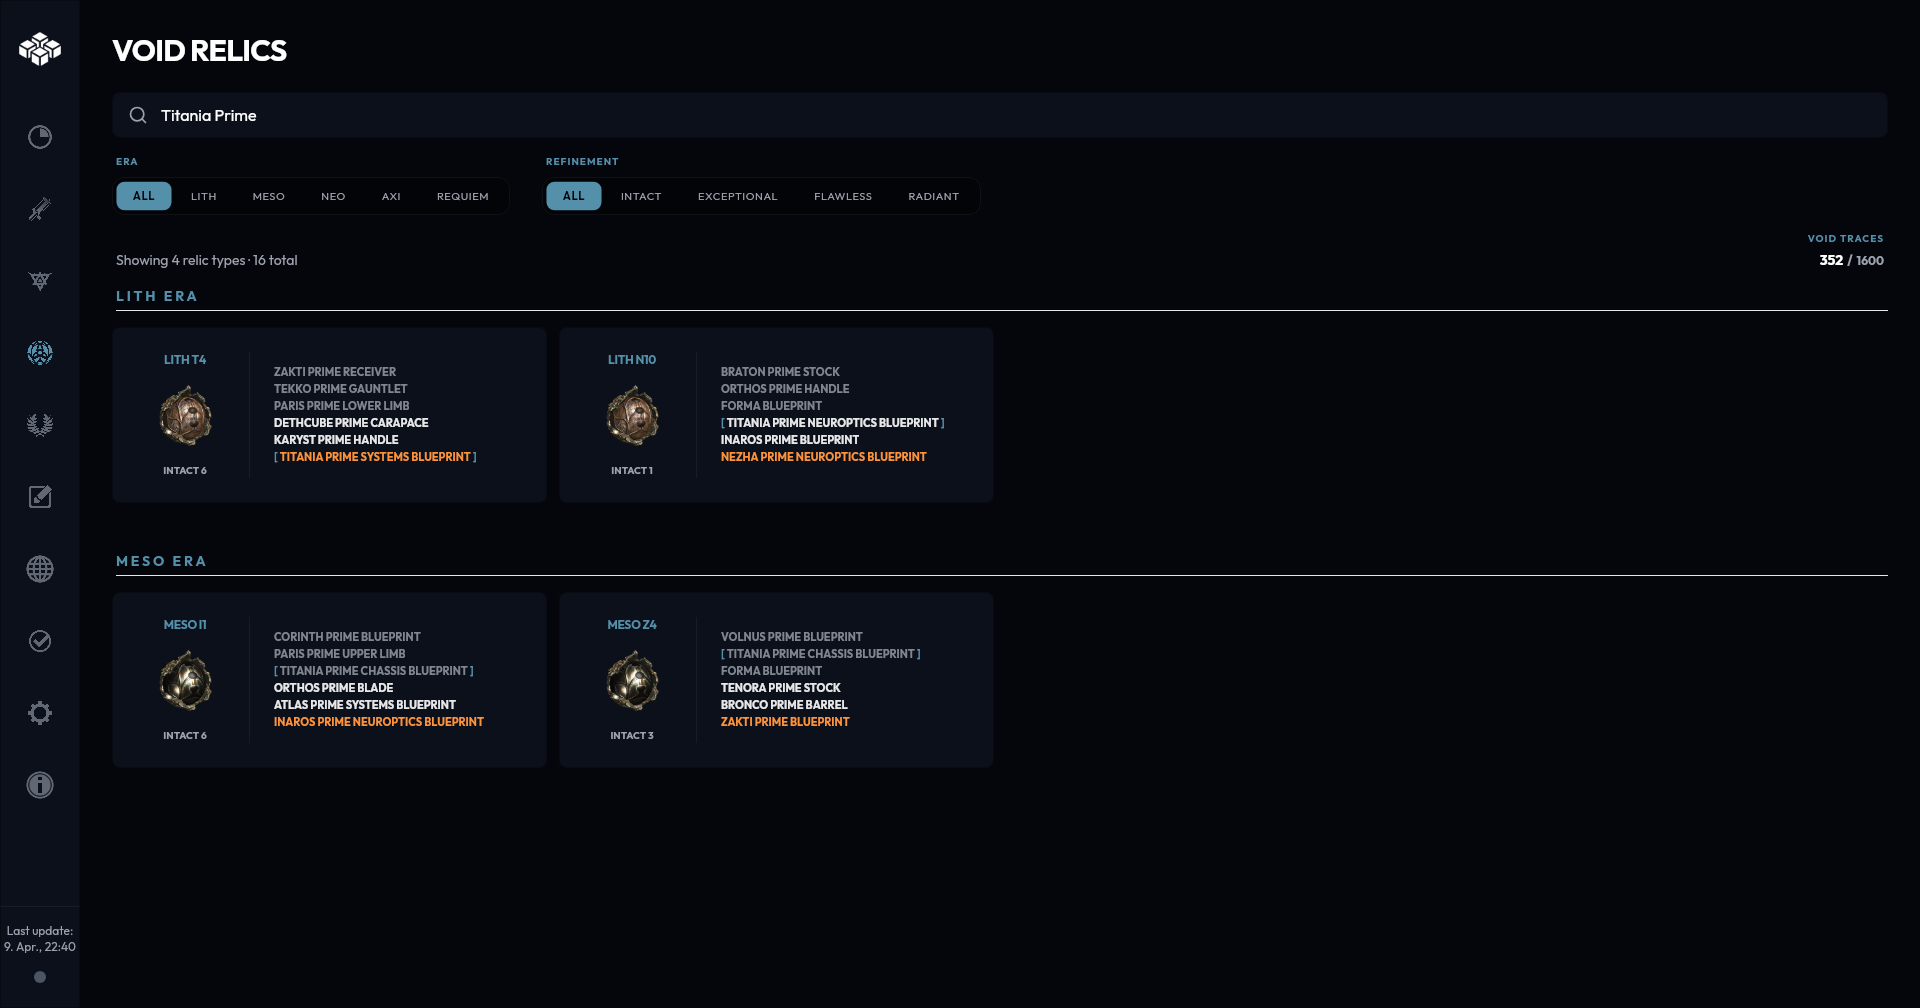Enable the RADIANT refinement filter
1920x1008 pixels.
(x=933, y=196)
